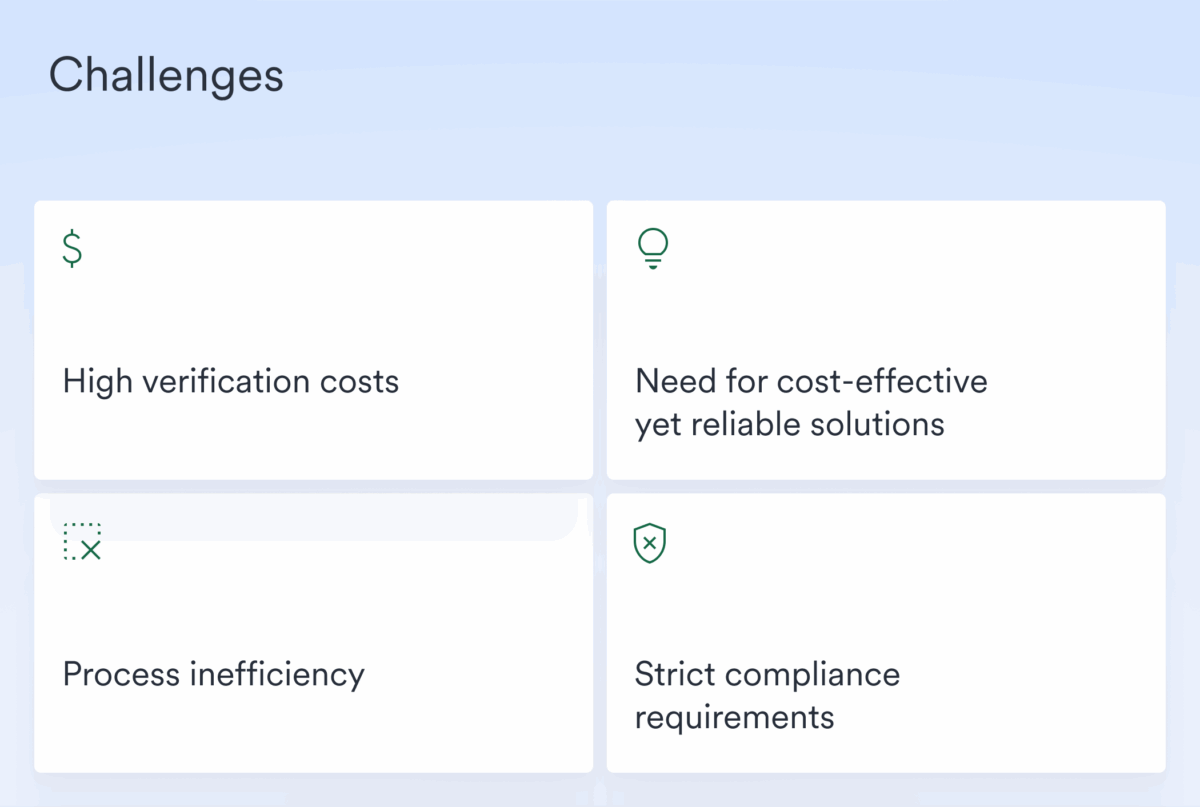Click the lightbulb icon
Screen dimensions: 1200x807
652,249
